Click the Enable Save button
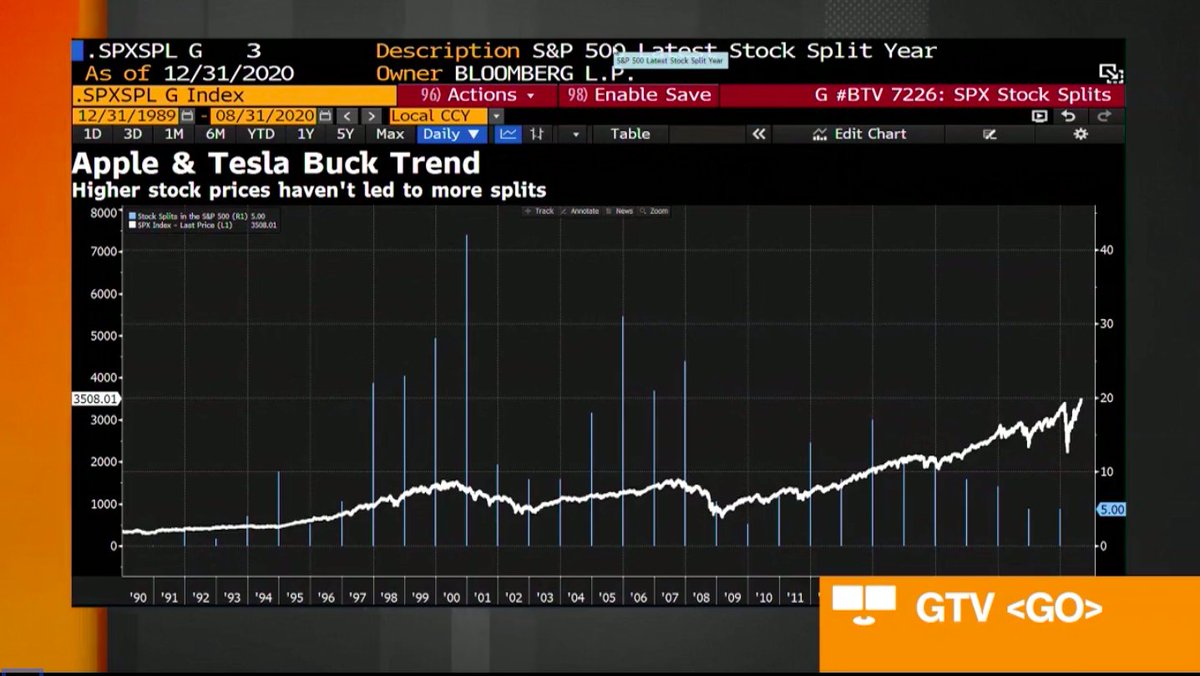Image resolution: width=1200 pixels, height=676 pixels. pos(639,95)
